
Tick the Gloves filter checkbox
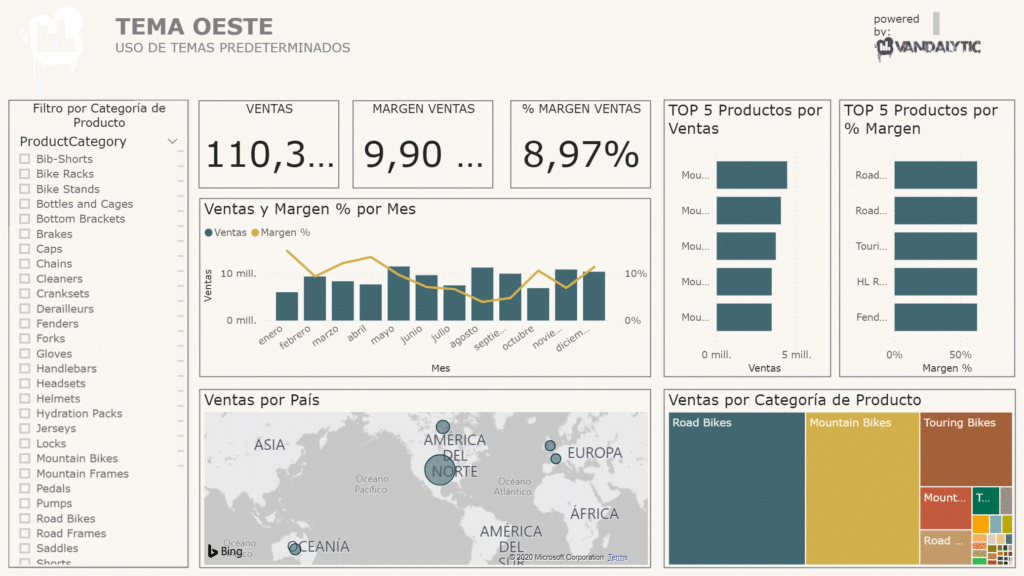tap(25, 353)
